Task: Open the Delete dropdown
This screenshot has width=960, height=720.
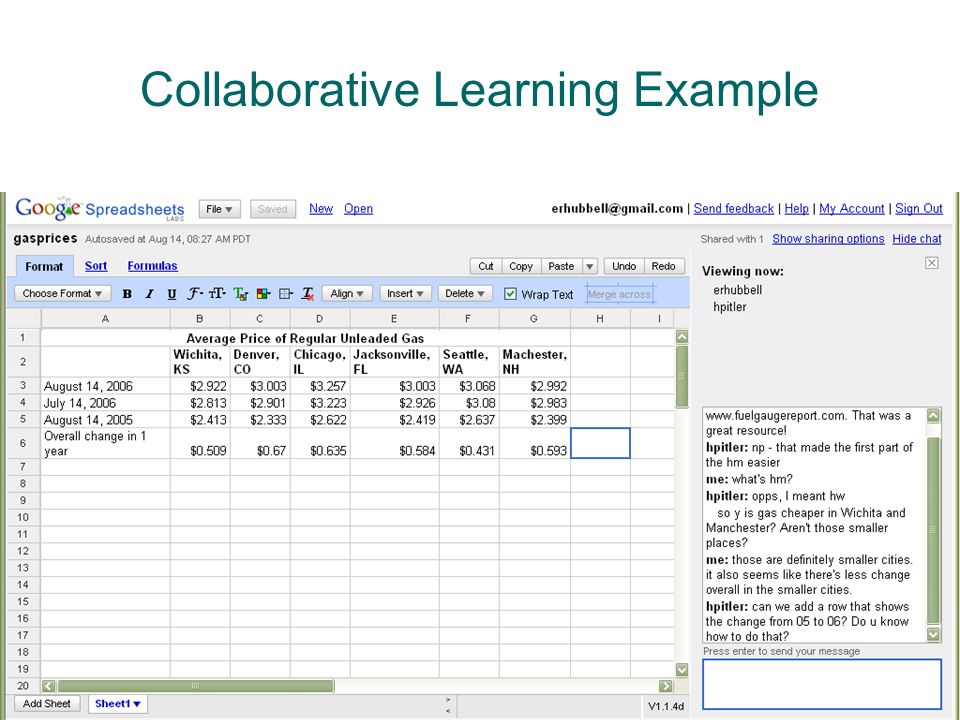Action: (465, 294)
